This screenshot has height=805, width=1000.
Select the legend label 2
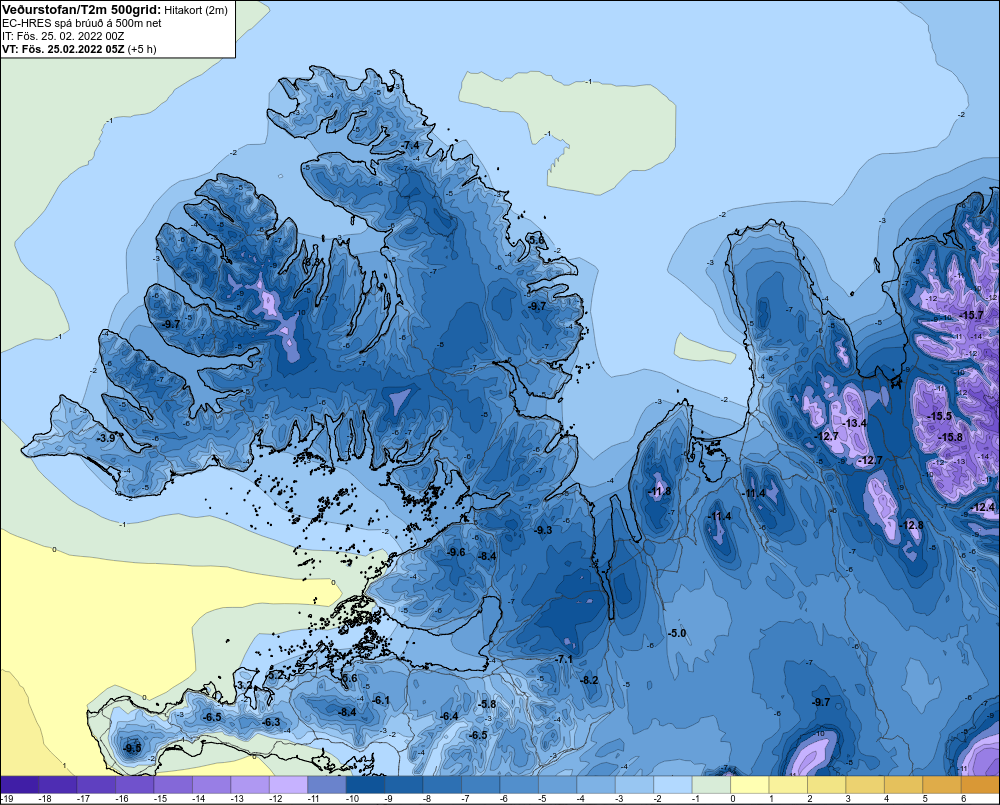(x=809, y=799)
